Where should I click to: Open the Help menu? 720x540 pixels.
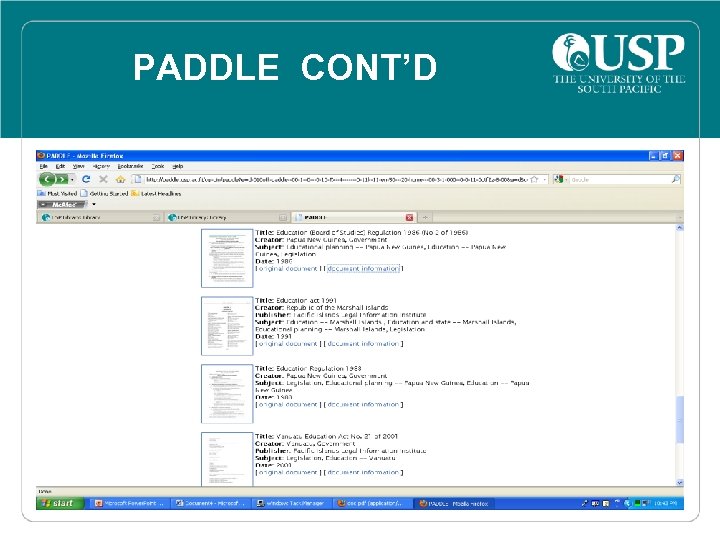point(178,166)
